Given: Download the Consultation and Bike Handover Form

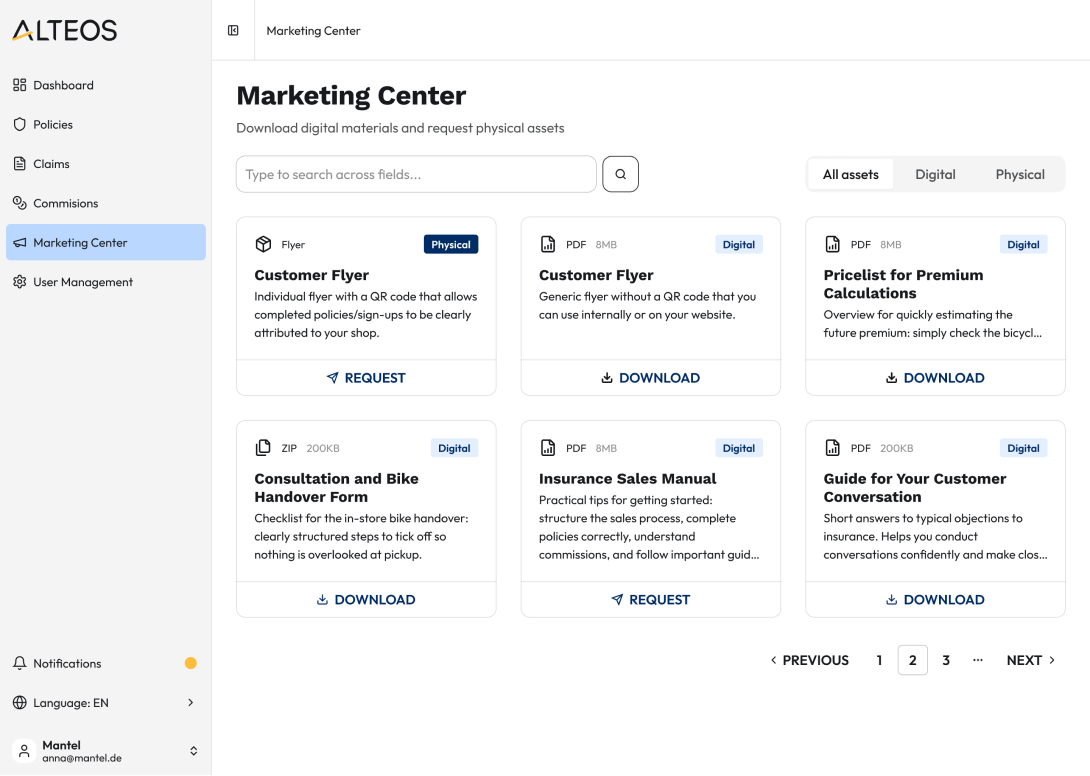Looking at the screenshot, I should [366, 599].
